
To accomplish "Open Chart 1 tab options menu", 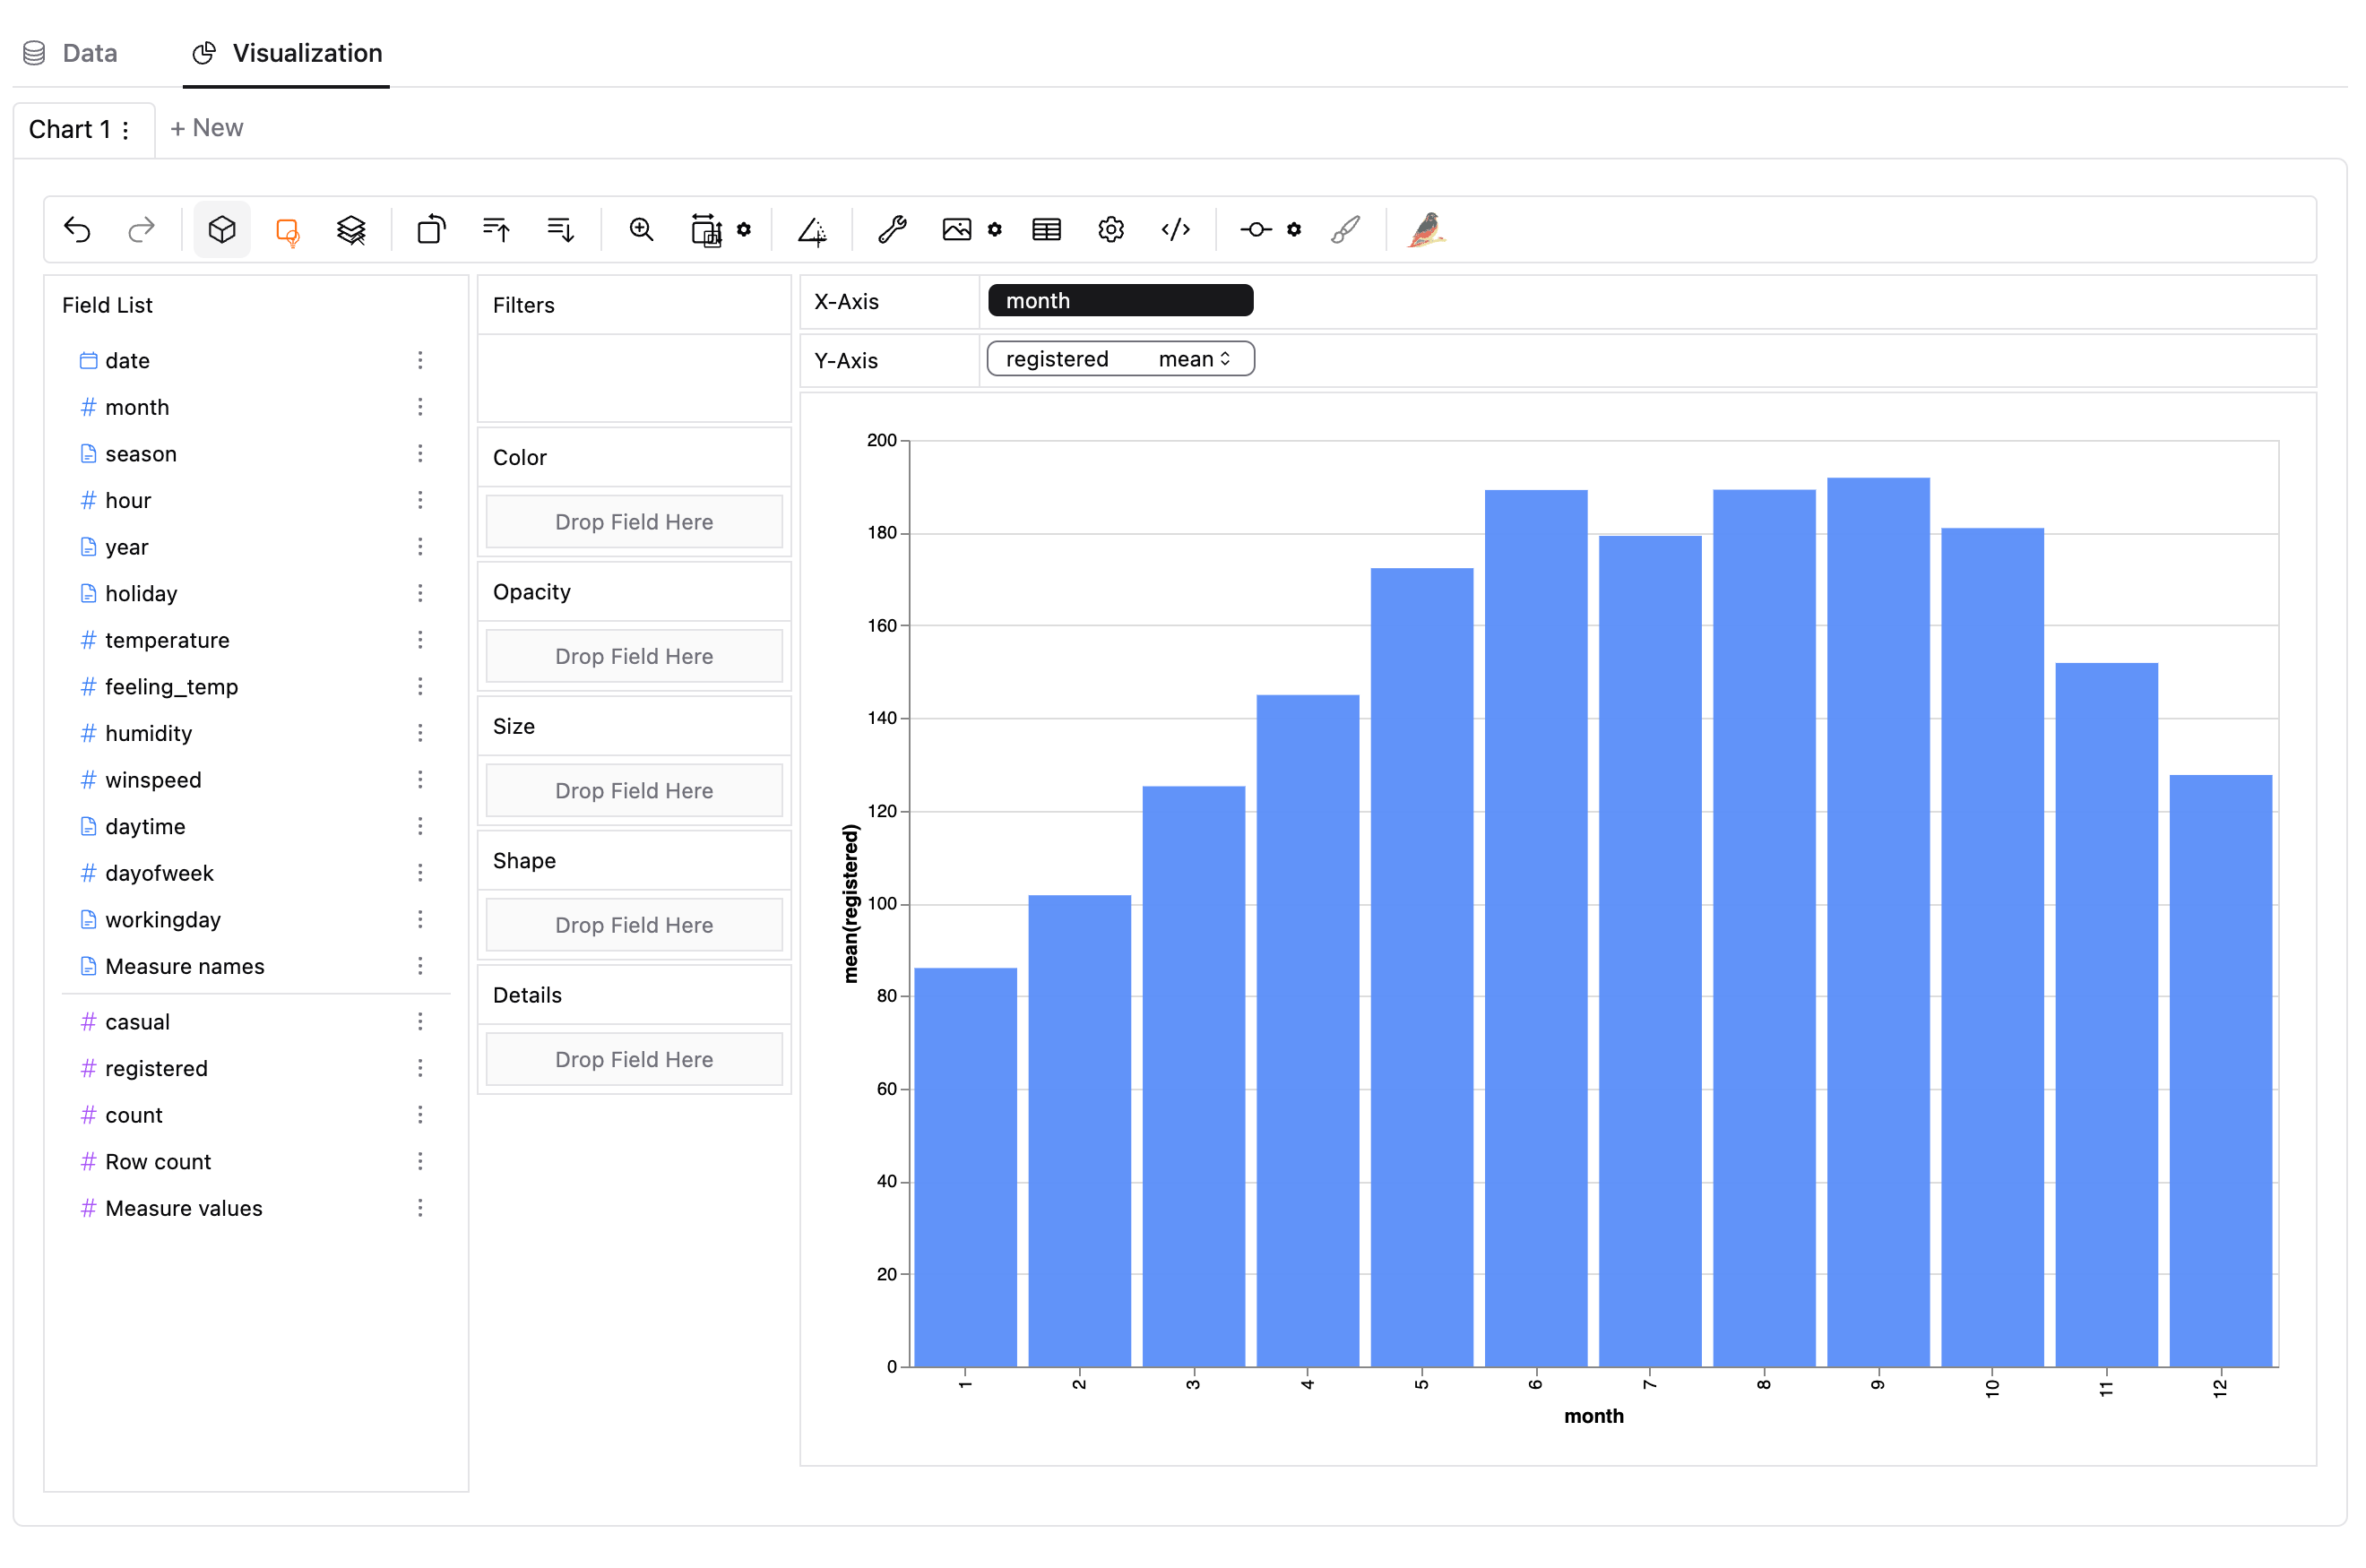I will click(126, 130).
